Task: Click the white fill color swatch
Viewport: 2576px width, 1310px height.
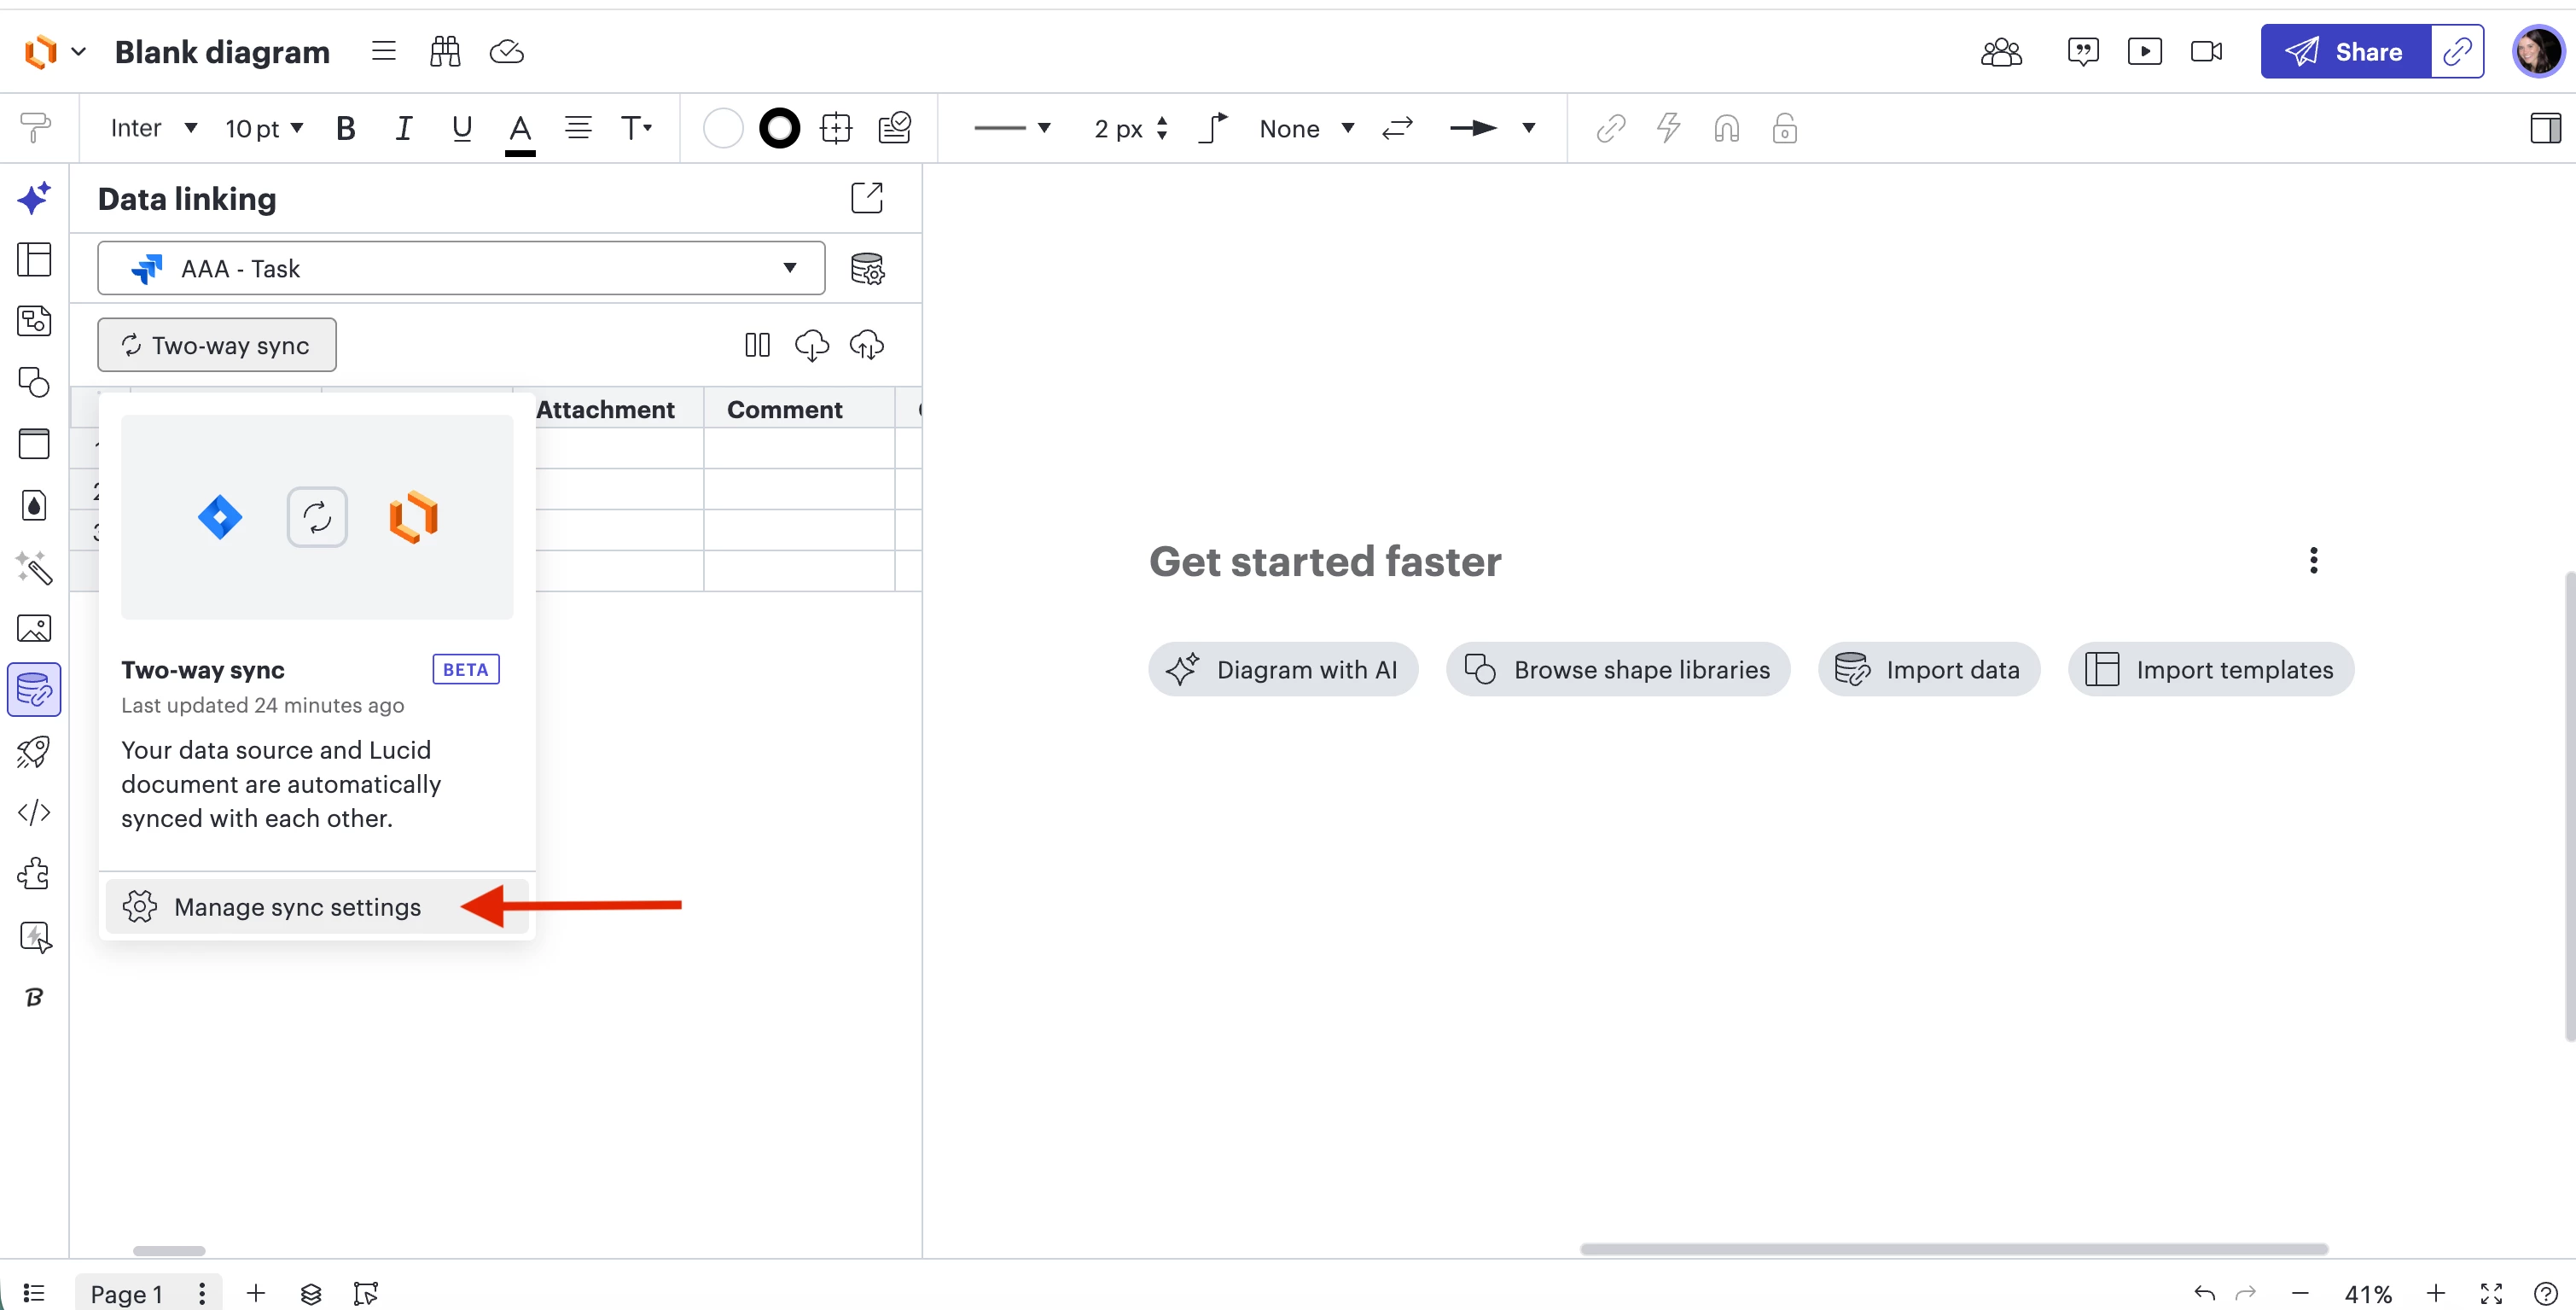Action: 722,128
